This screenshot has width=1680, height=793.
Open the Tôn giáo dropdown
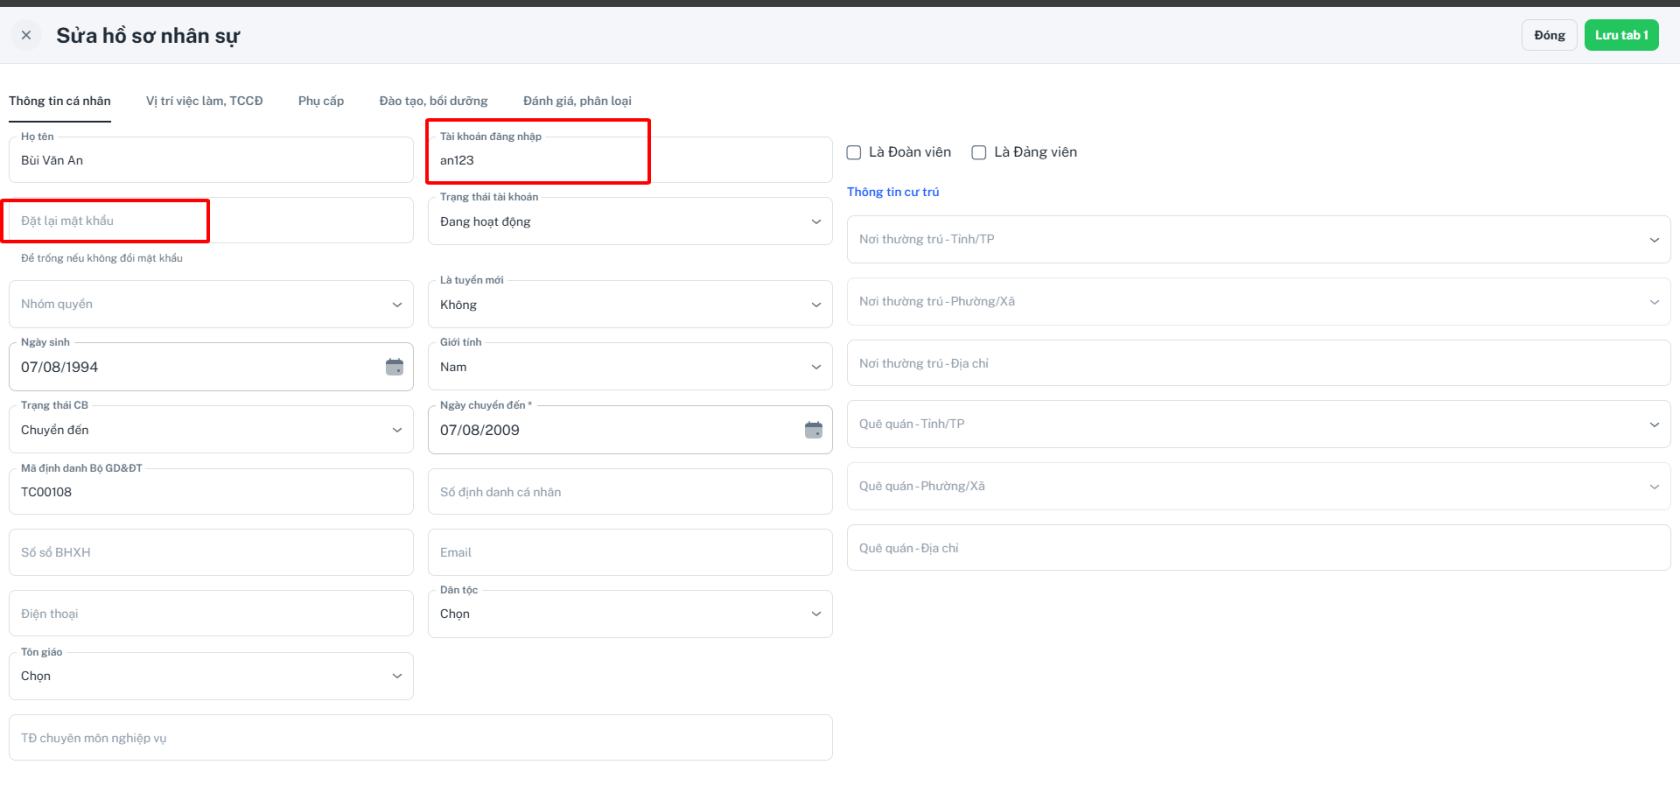(x=211, y=676)
